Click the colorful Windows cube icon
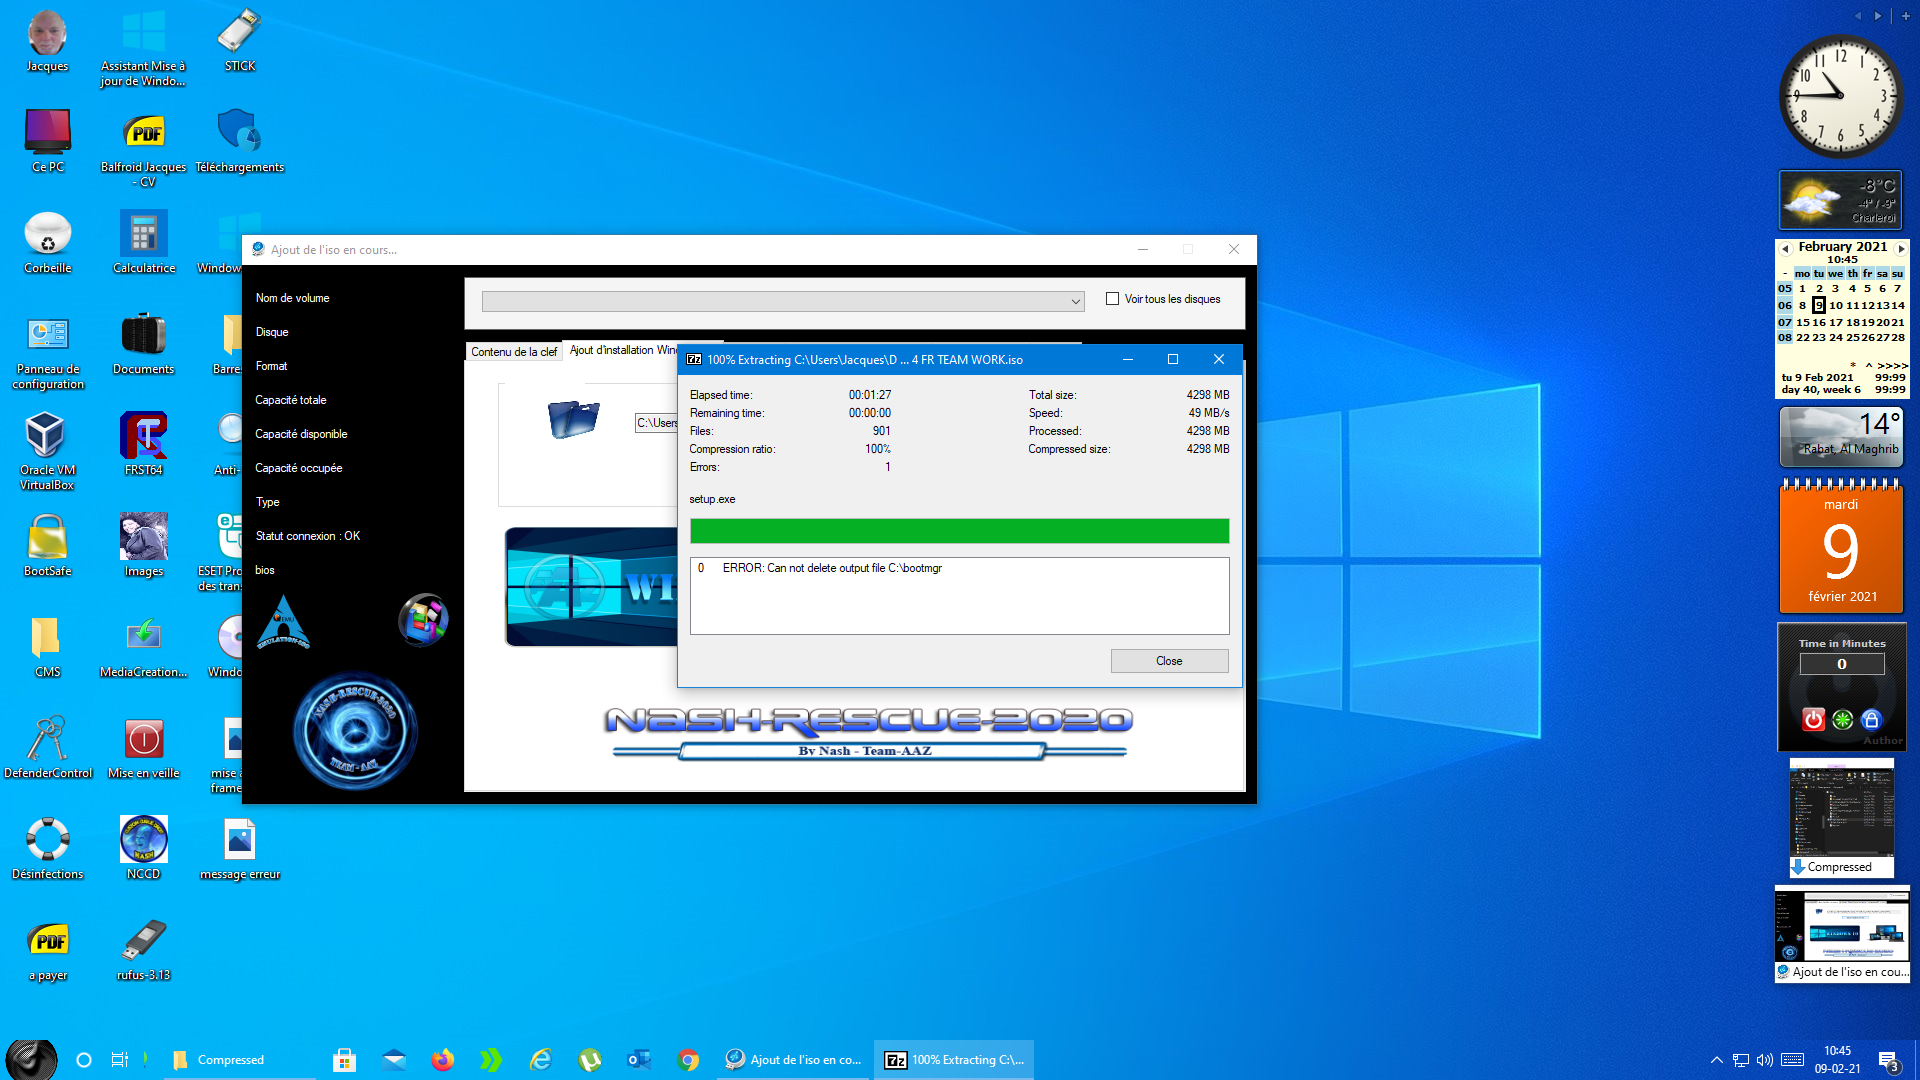The width and height of the screenshot is (1920, 1080). coord(423,620)
